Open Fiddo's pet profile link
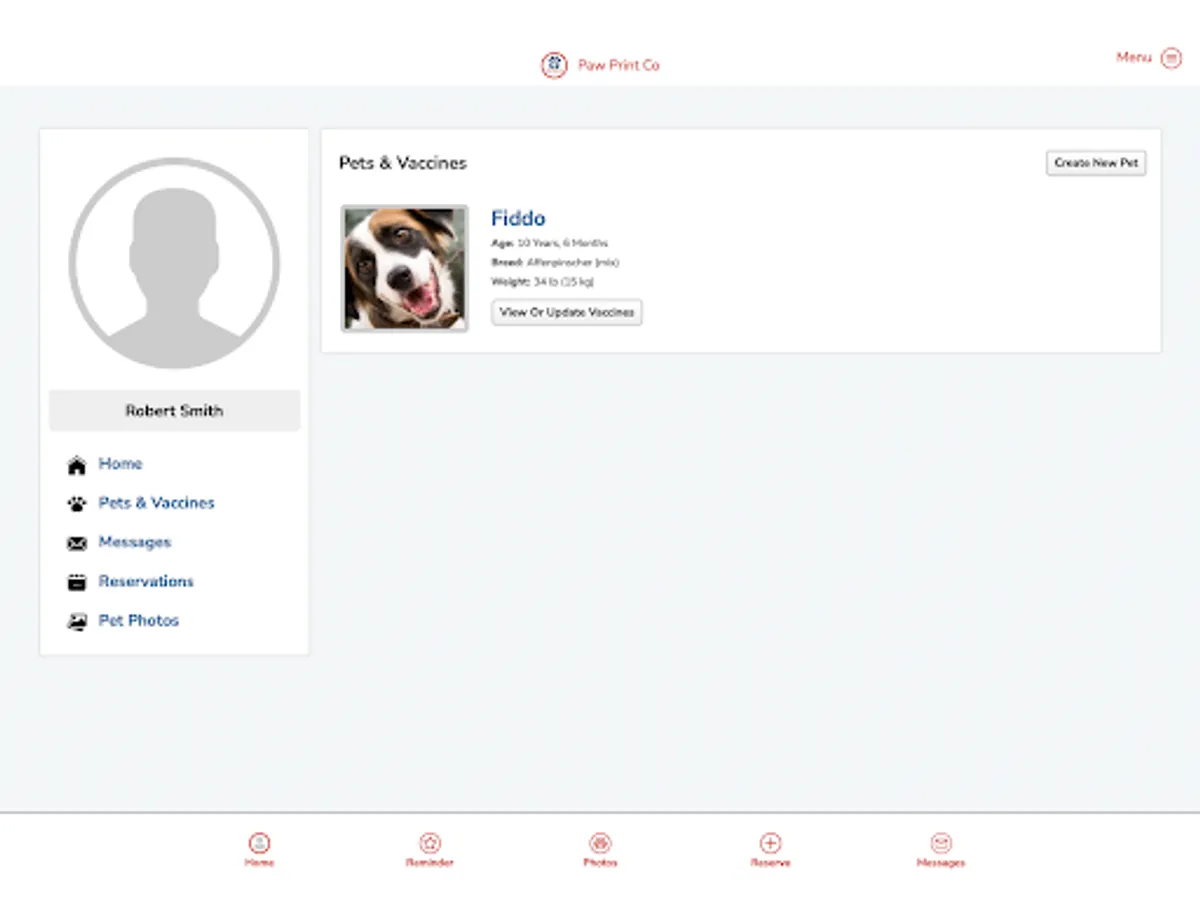Image resolution: width=1200 pixels, height=900 pixels. pos(518,218)
